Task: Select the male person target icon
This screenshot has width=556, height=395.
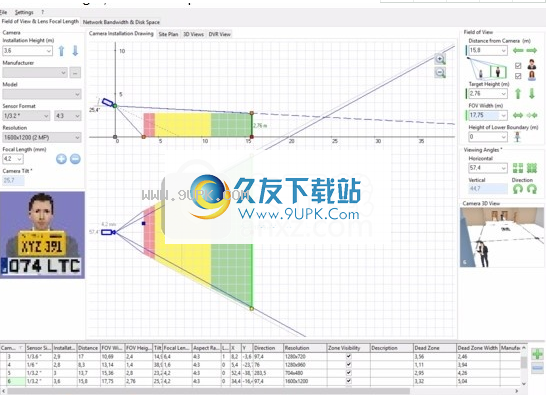Action: tap(532, 65)
